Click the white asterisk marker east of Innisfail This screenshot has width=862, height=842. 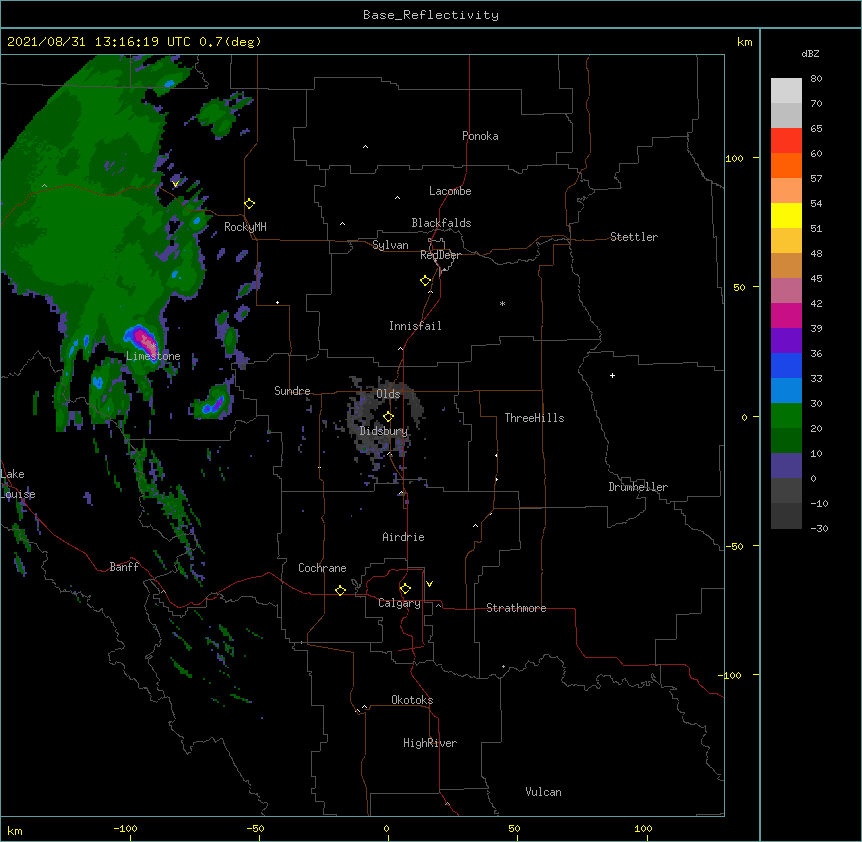tap(502, 303)
